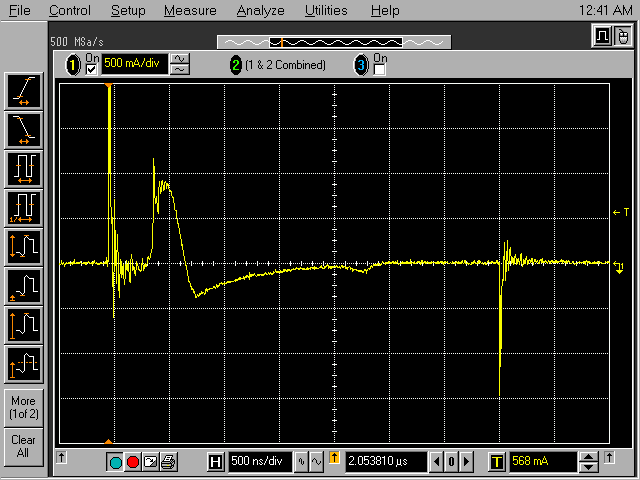Click the 568 mA trigger level field
This screenshot has height=480, width=640.
[543, 462]
